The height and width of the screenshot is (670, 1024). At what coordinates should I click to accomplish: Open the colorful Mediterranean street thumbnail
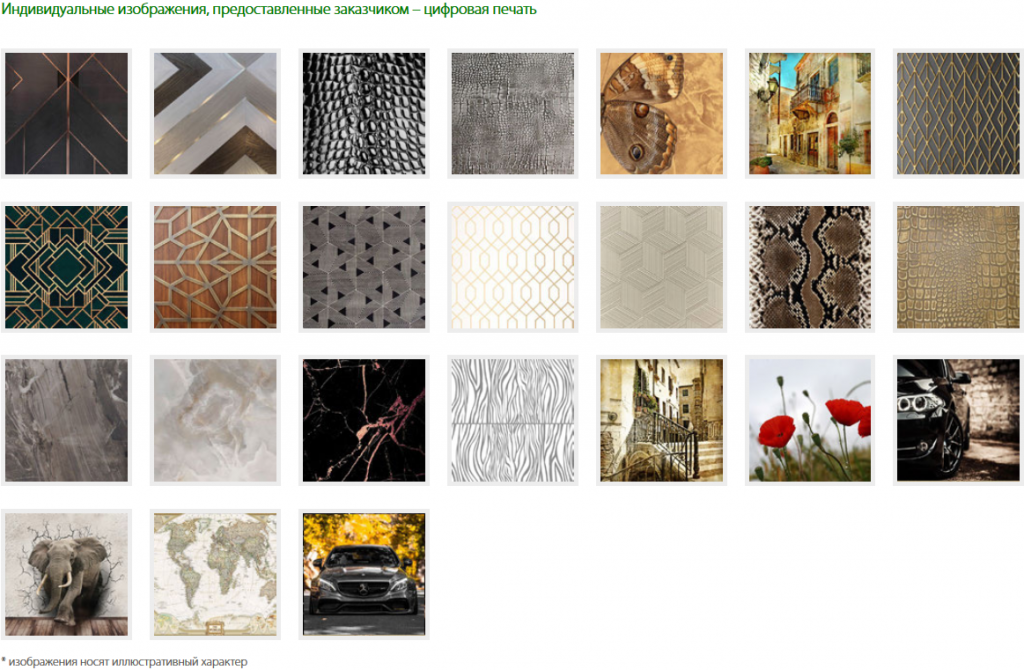[x=810, y=114]
